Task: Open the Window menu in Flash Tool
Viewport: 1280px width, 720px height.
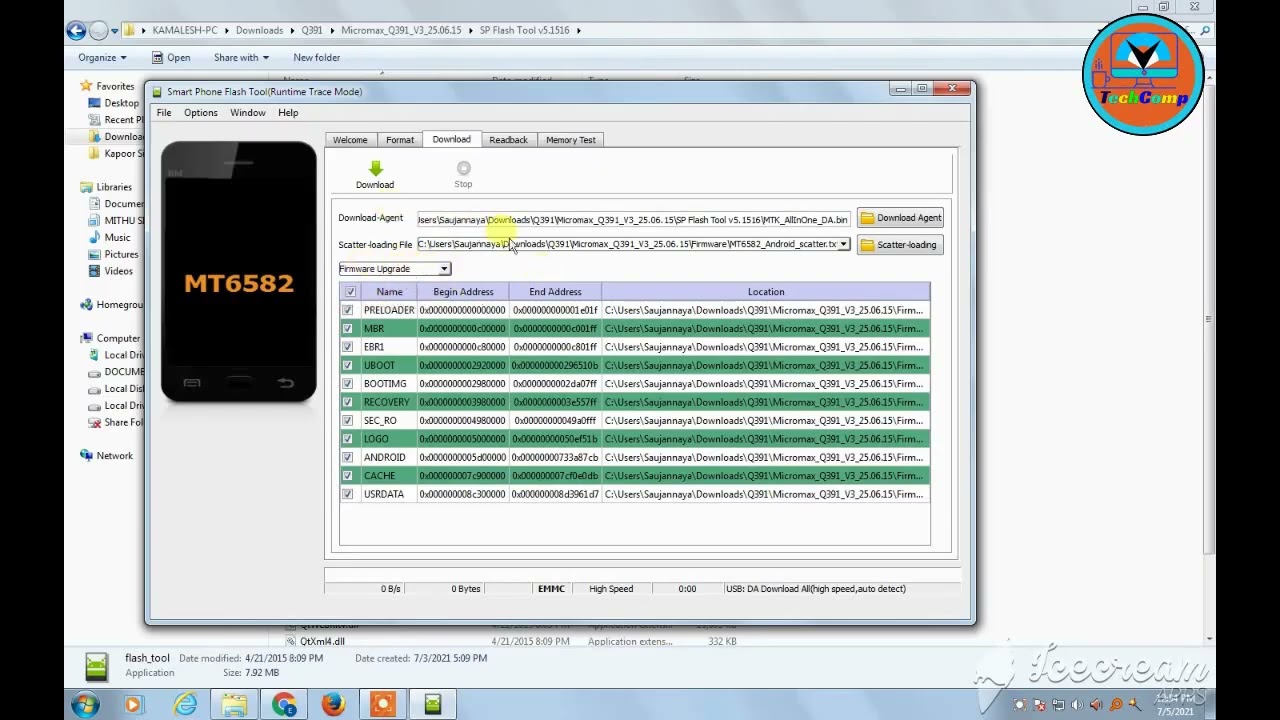Action: 248,113
